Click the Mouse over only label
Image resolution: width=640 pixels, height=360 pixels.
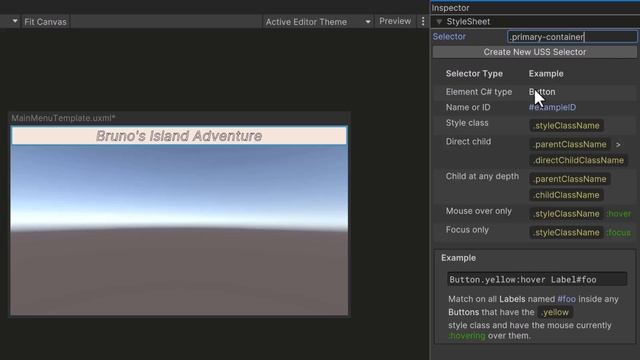coord(478,211)
